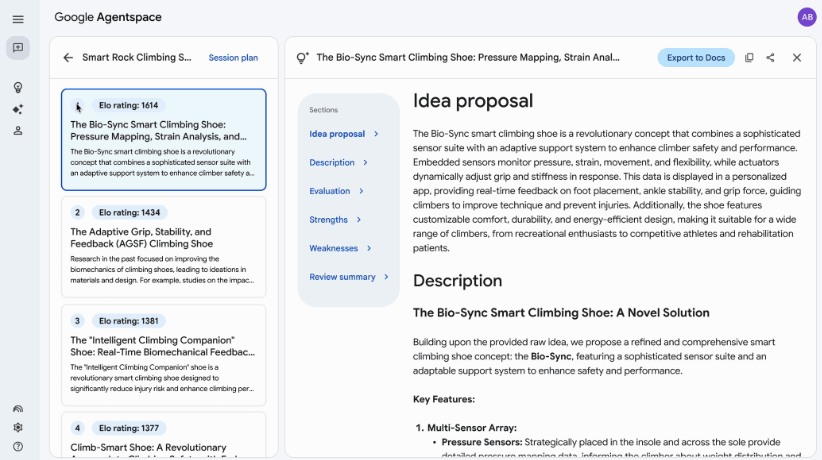Jump to the Idea proposal section
The image size is (822, 460).
[x=337, y=134]
